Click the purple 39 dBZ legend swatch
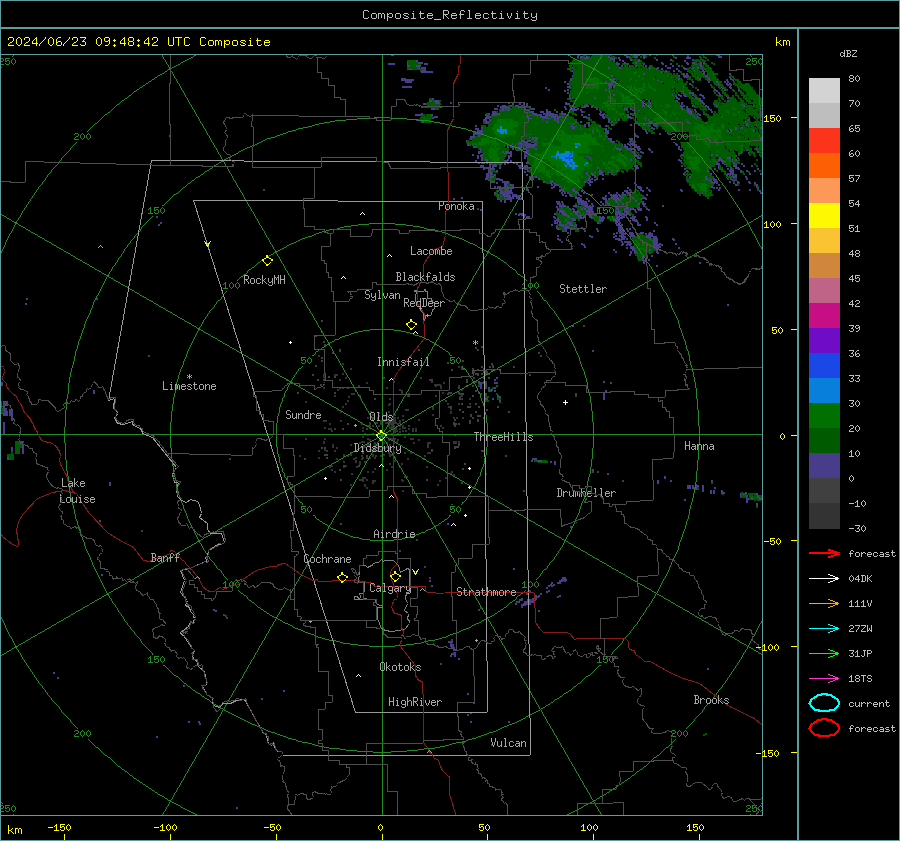900x841 pixels. point(824,340)
